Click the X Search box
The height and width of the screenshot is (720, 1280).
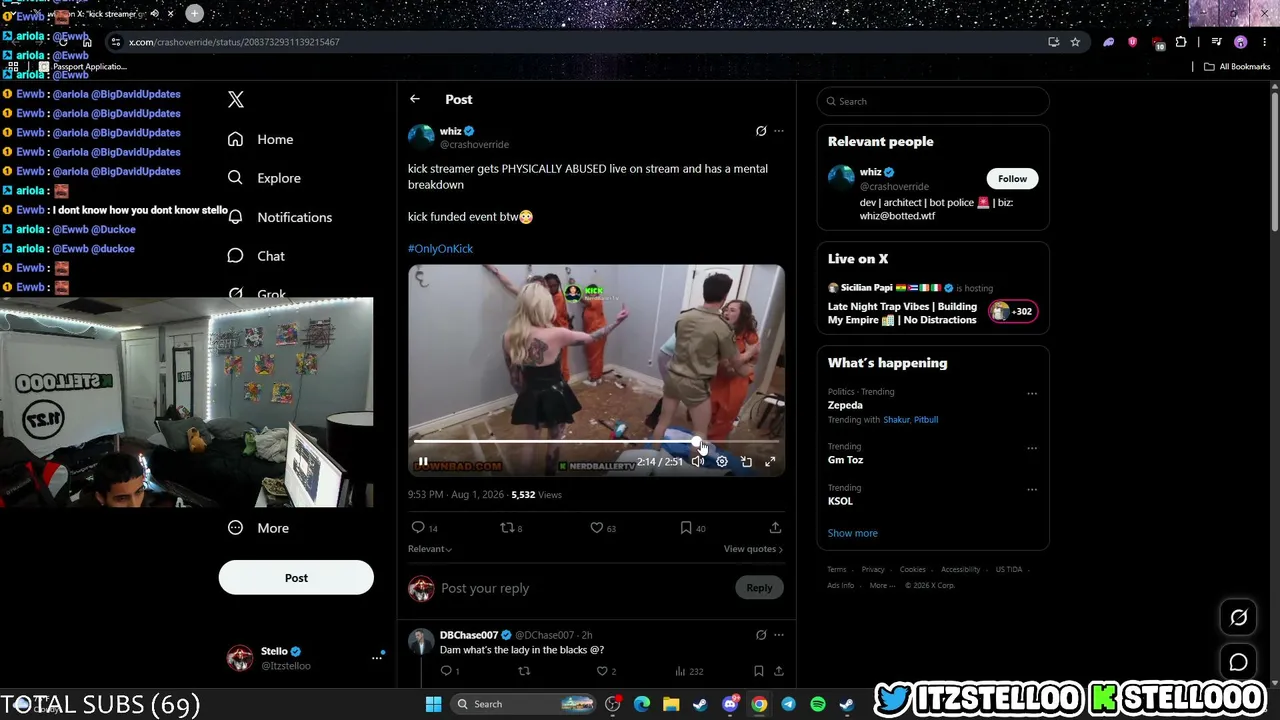[x=933, y=101]
